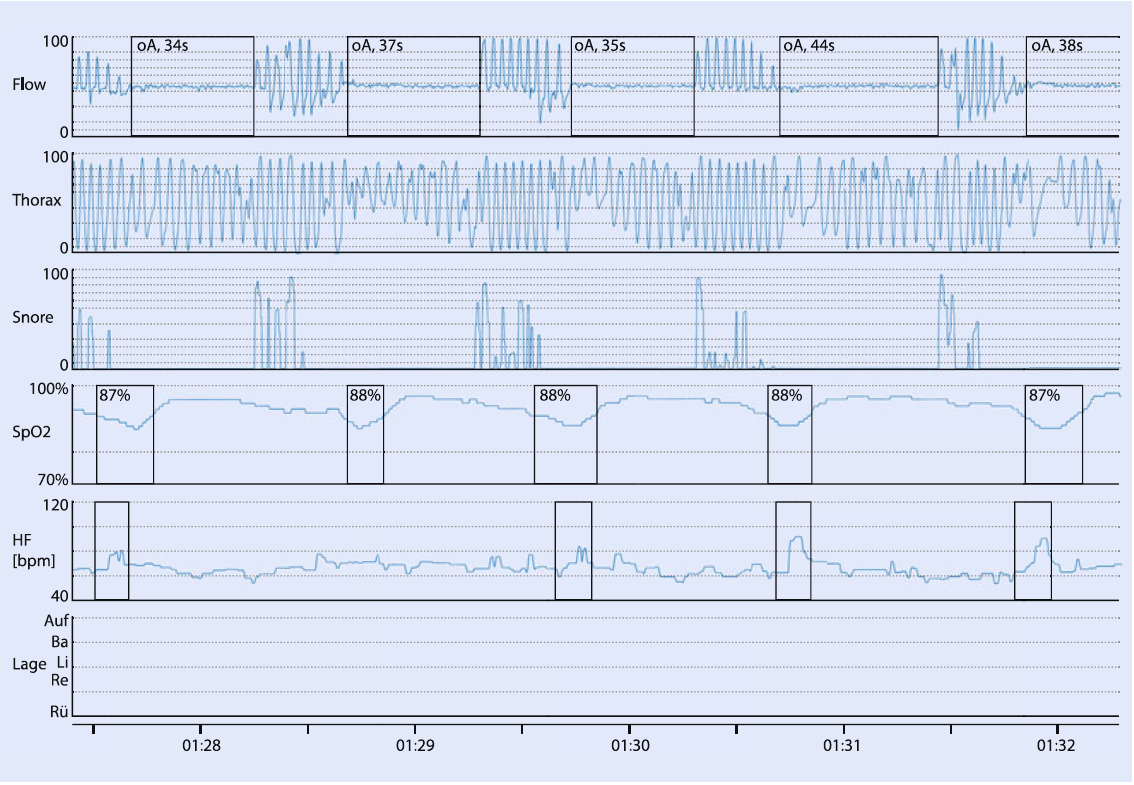The height and width of the screenshot is (785, 1134).
Task: Select heart rate event box near 01:30
Action: (574, 551)
